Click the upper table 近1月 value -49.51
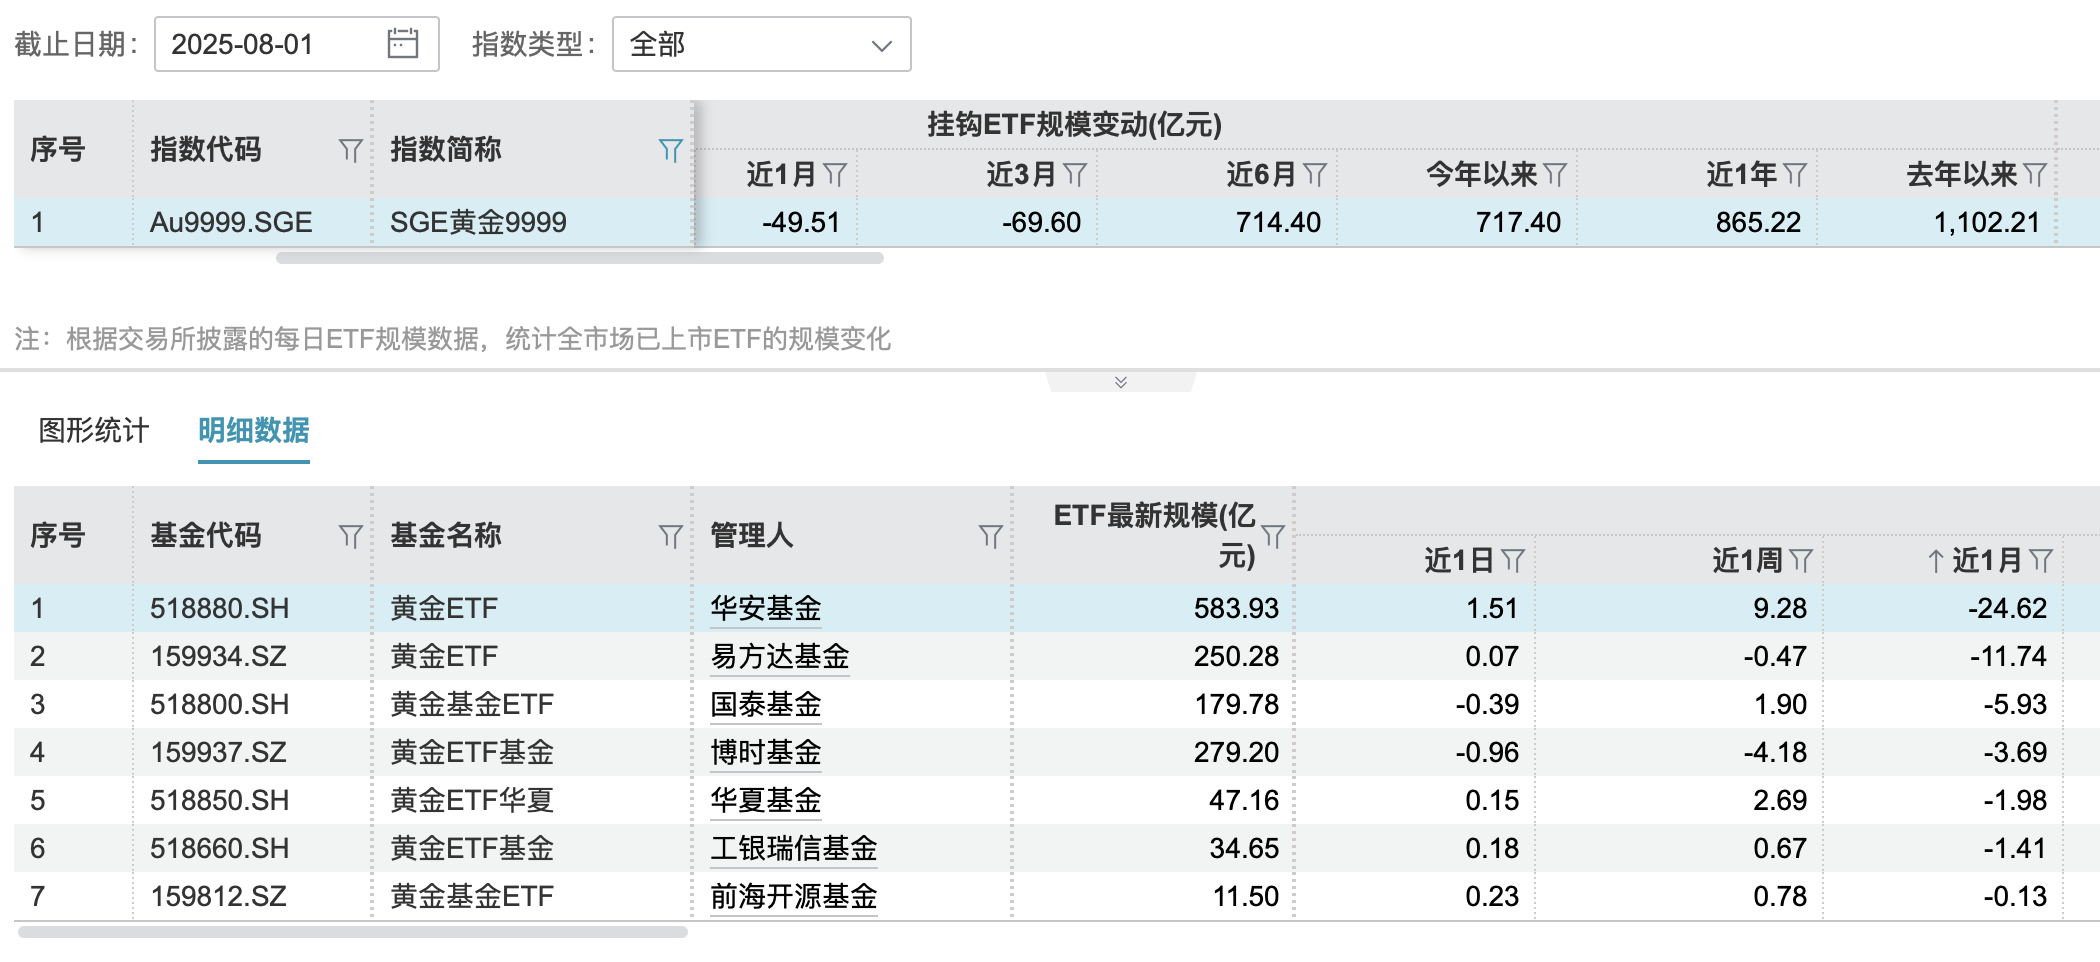 (801, 222)
